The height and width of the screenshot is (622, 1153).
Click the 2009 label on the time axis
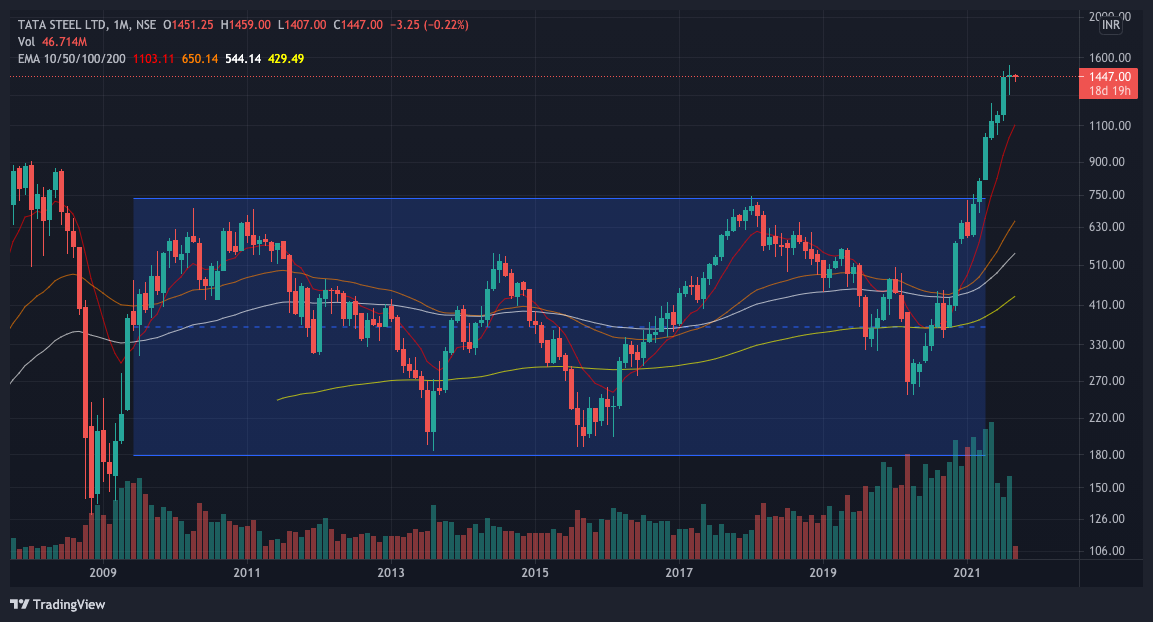(101, 572)
